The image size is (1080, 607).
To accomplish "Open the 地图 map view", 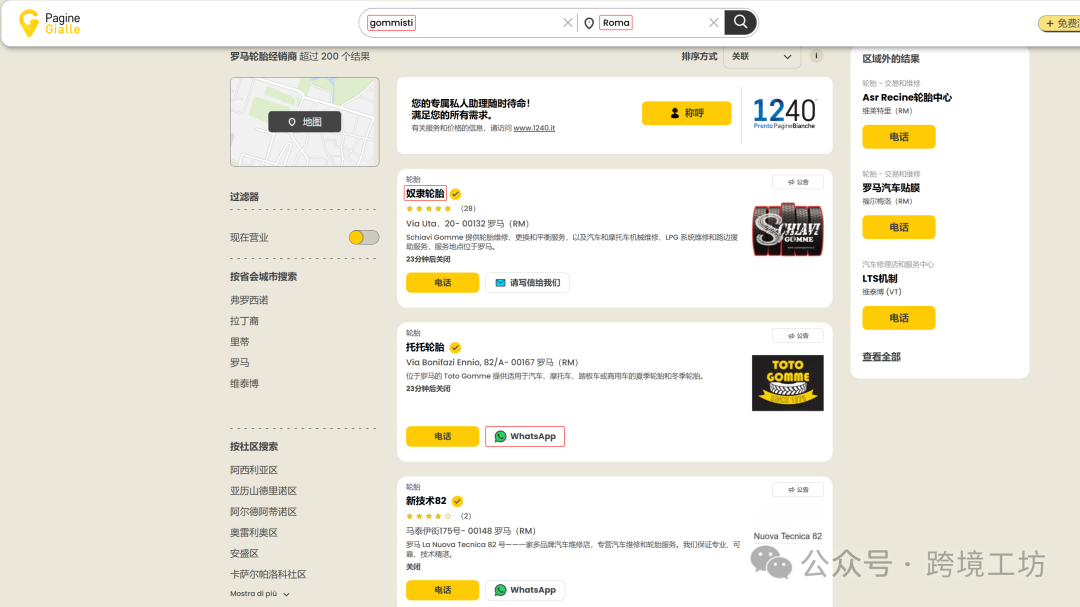I will click(304, 122).
